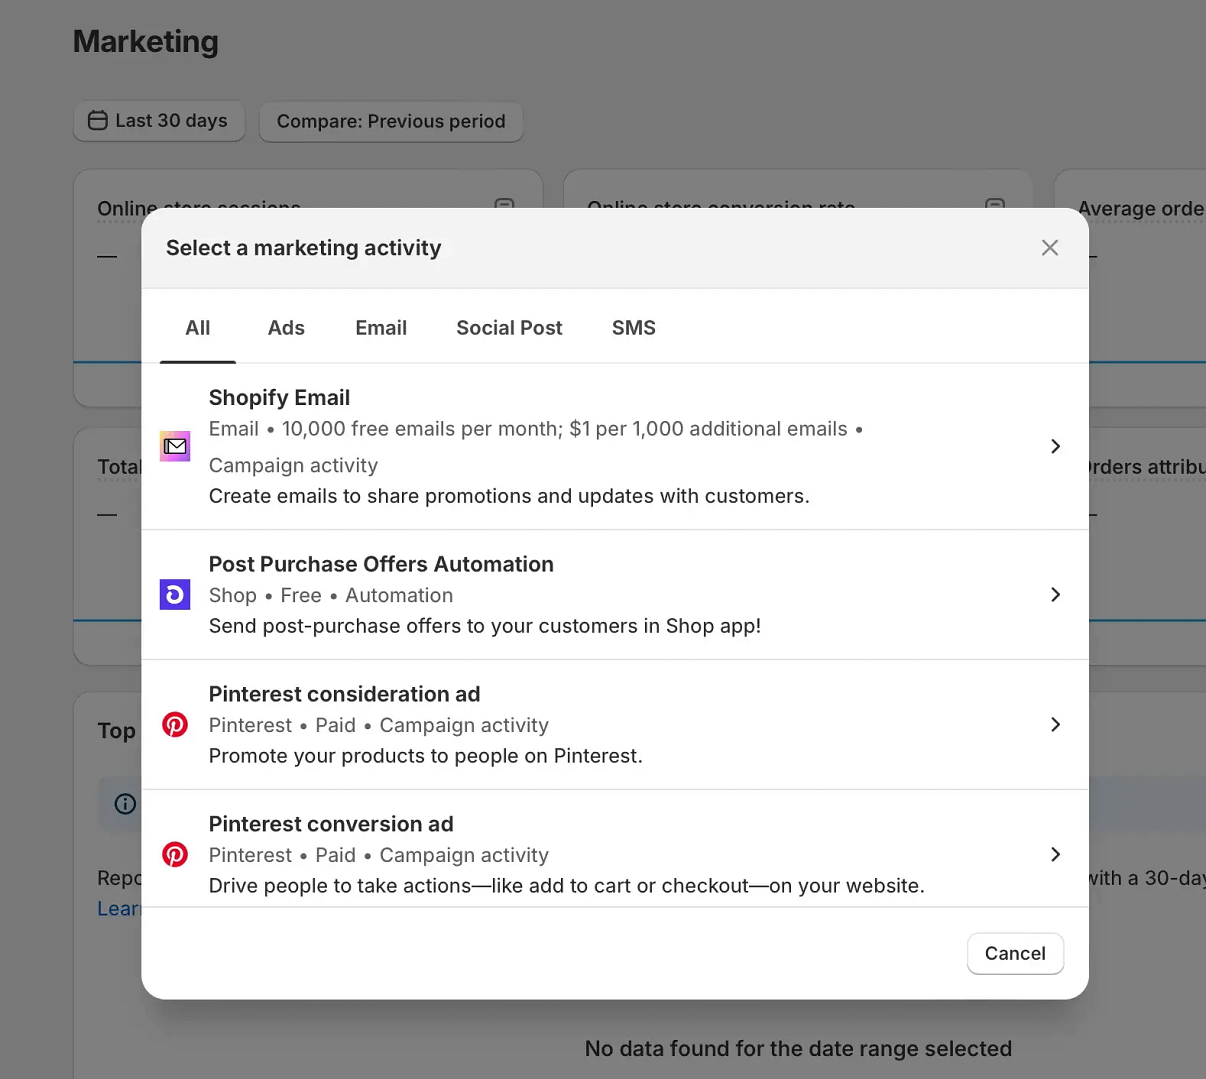Select Pinterest consideration ad title
This screenshot has width=1206, height=1079.
[x=344, y=694]
